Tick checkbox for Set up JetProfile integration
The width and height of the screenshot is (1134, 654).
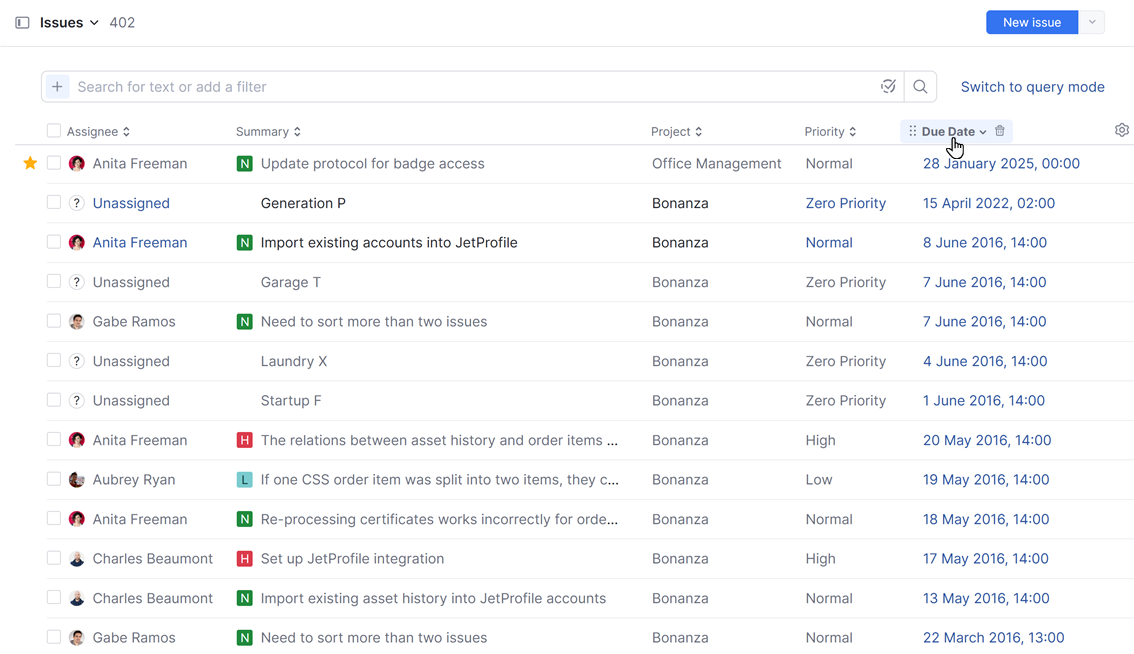point(54,558)
